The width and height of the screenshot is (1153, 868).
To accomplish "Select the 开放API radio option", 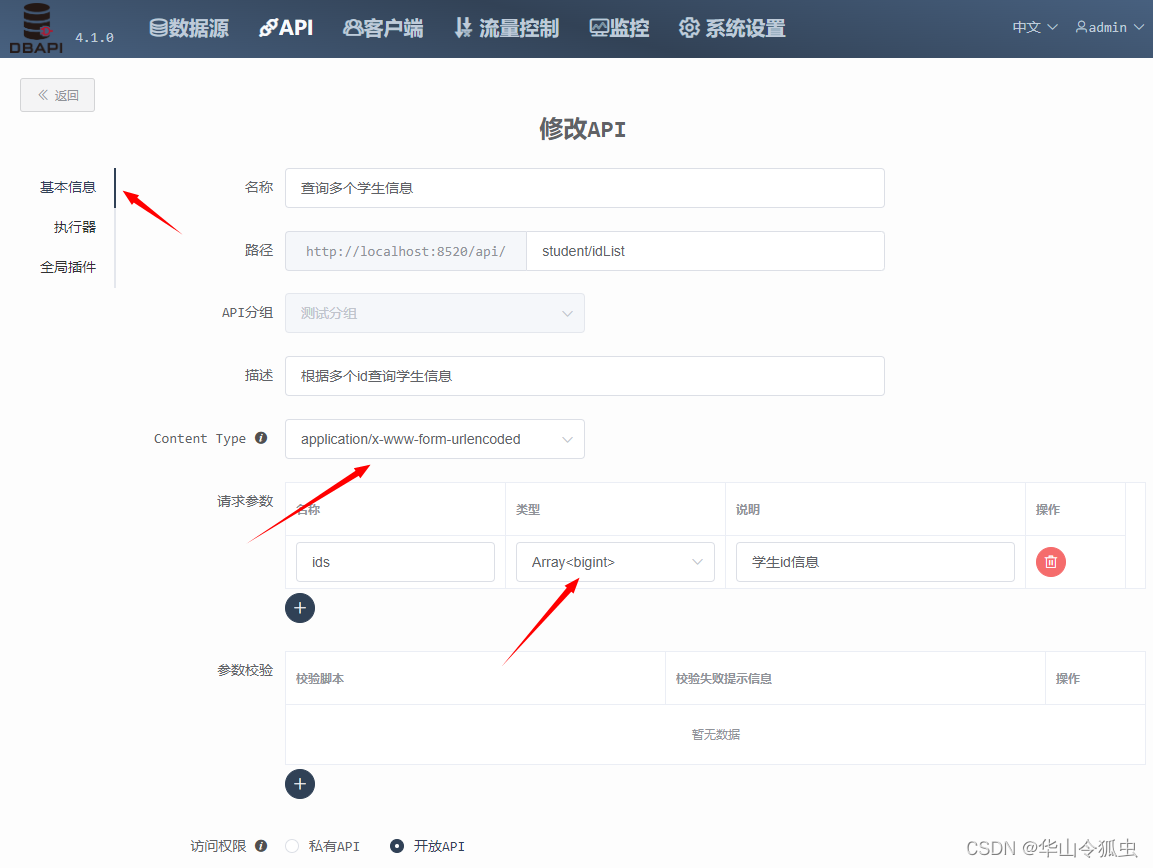I will [x=397, y=846].
